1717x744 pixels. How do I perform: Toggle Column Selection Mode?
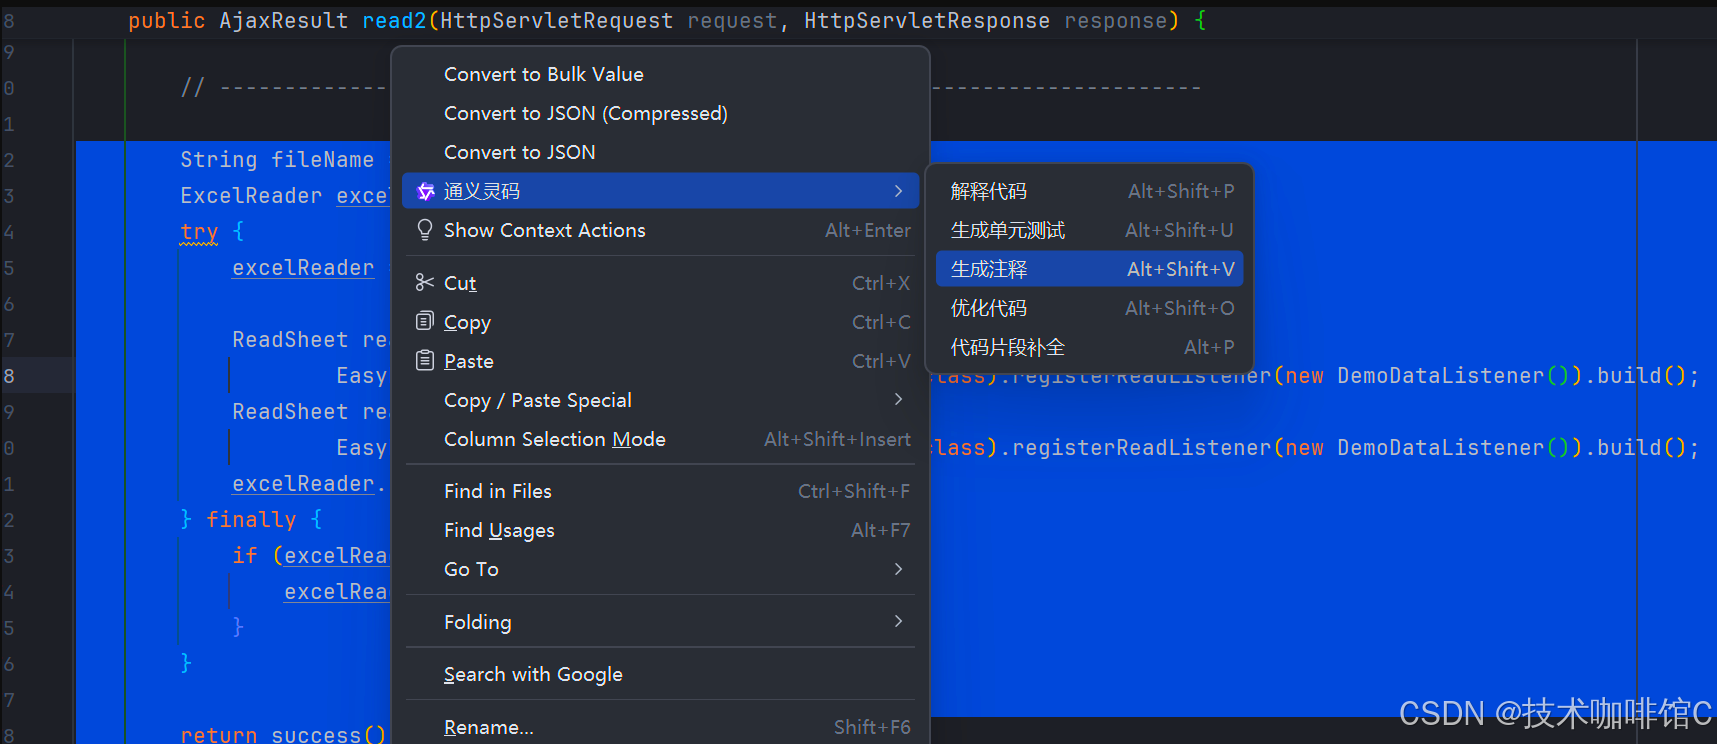(660, 439)
